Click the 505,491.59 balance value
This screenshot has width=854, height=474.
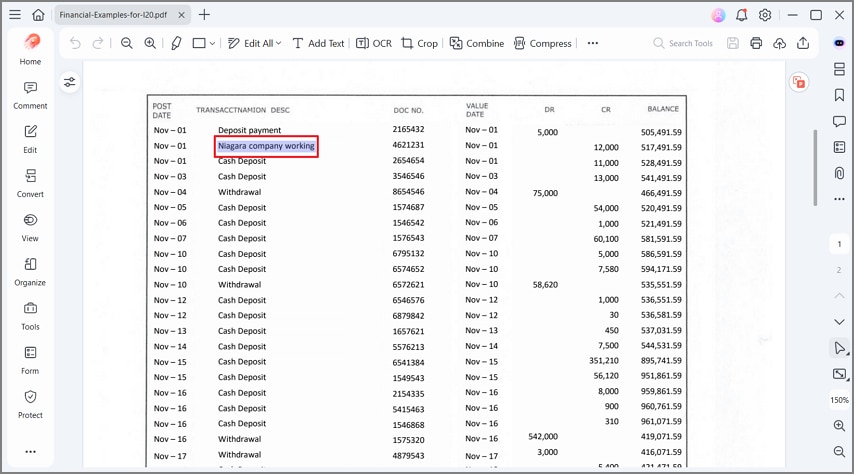coord(661,132)
